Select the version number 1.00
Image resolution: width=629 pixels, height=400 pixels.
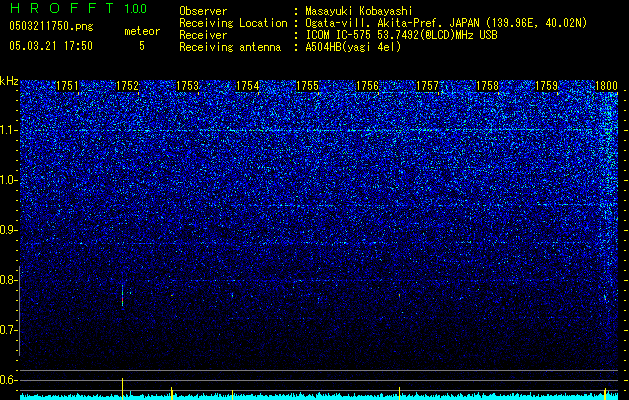[136, 8]
